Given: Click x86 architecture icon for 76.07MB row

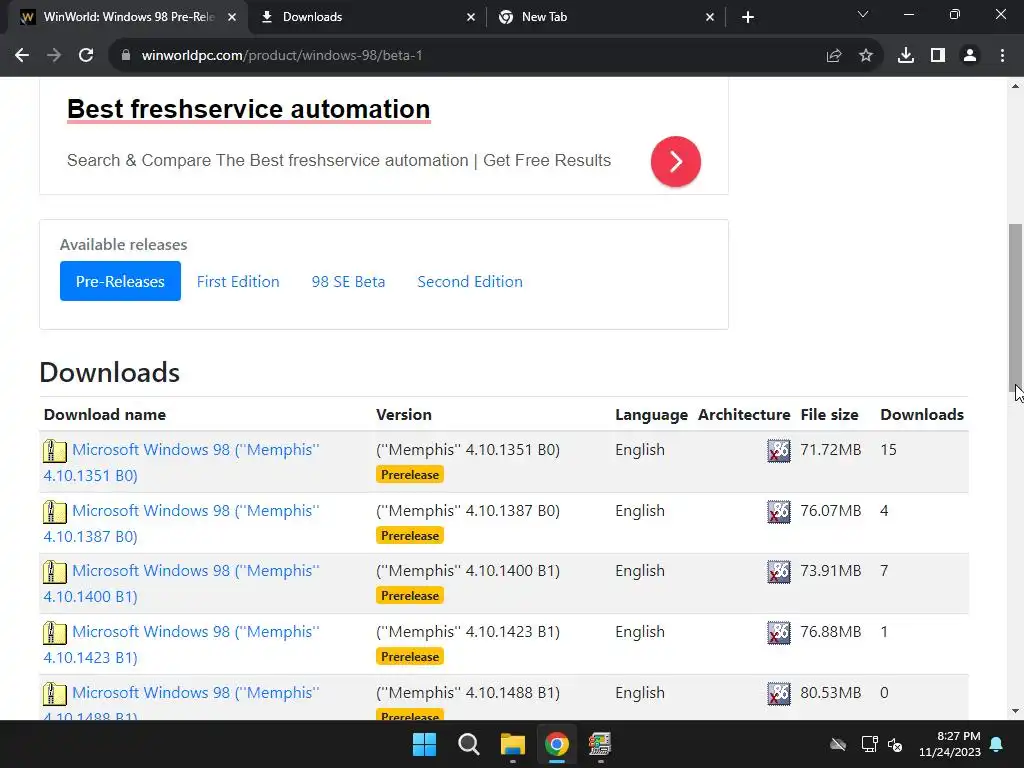Looking at the screenshot, I should click(x=778, y=511).
